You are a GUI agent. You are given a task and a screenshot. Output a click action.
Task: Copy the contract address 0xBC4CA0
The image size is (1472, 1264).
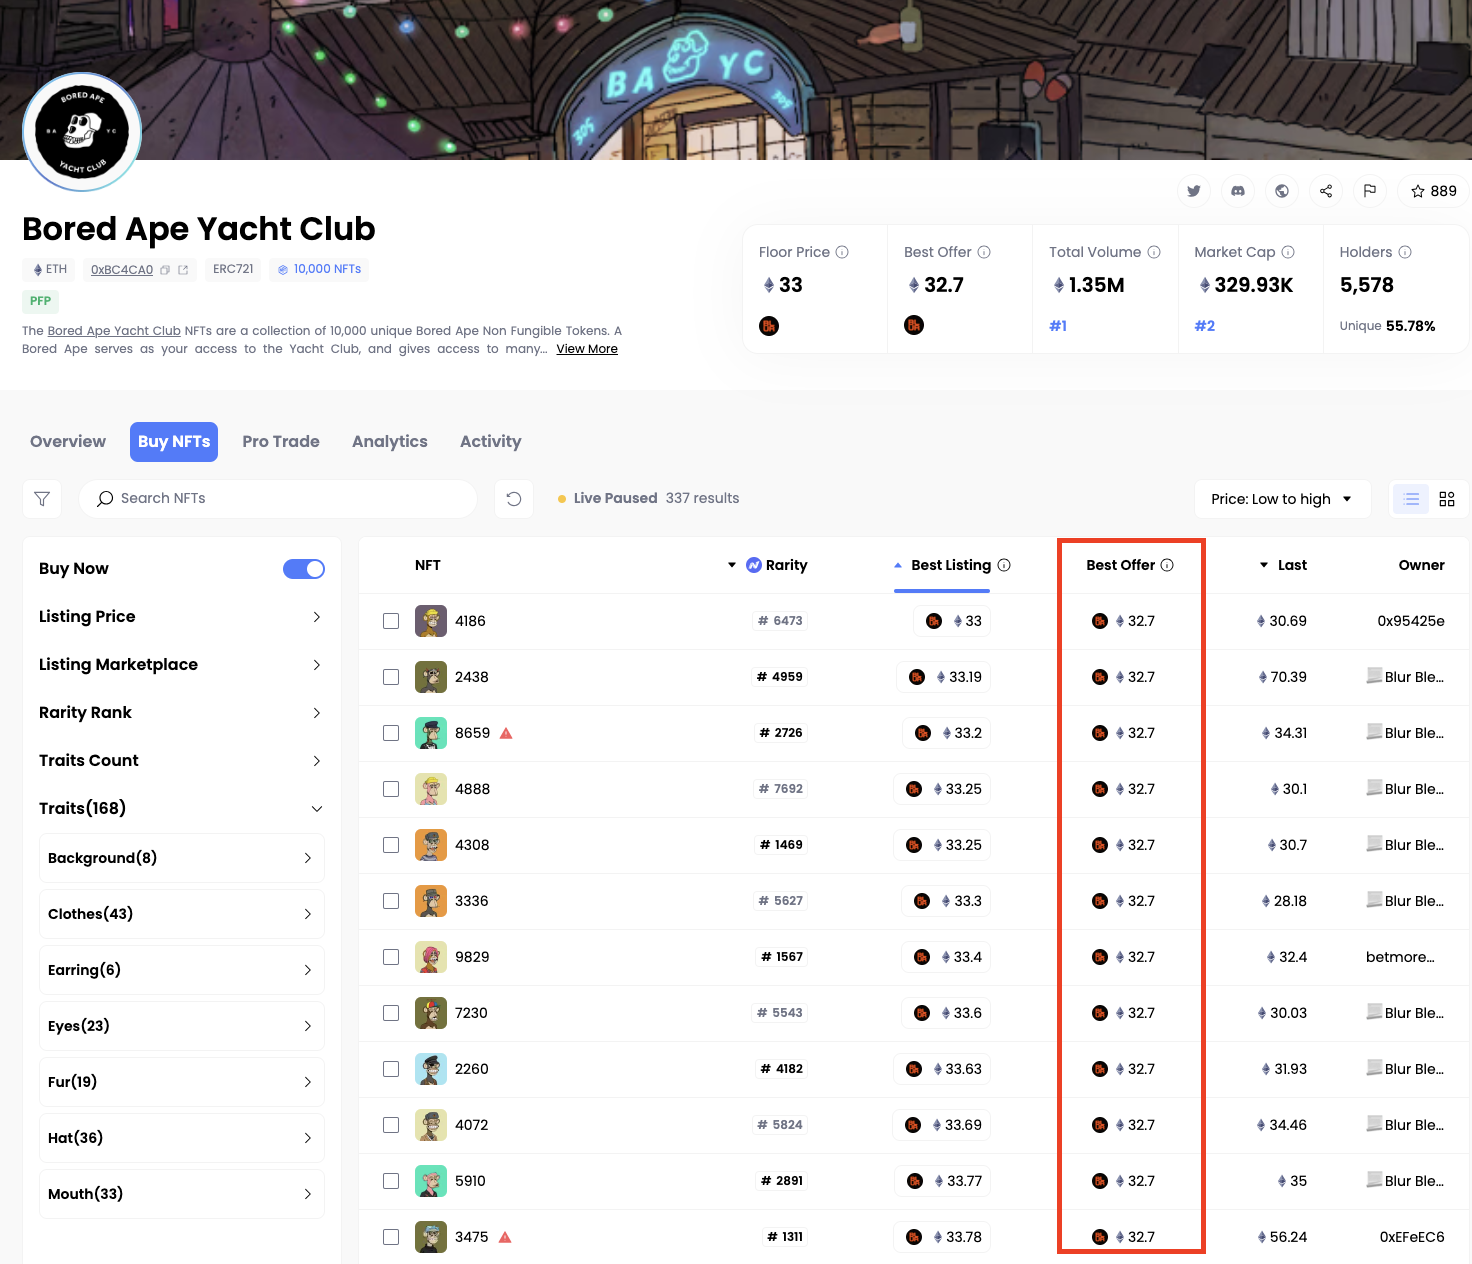(165, 270)
